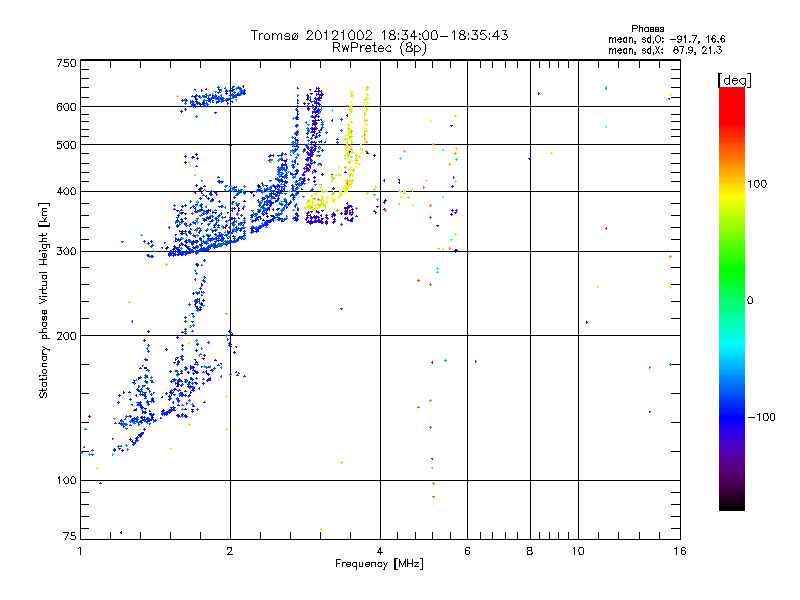Click the colorbar tick label "-100"
The width and height of the screenshot is (800, 600).
[x=761, y=417]
